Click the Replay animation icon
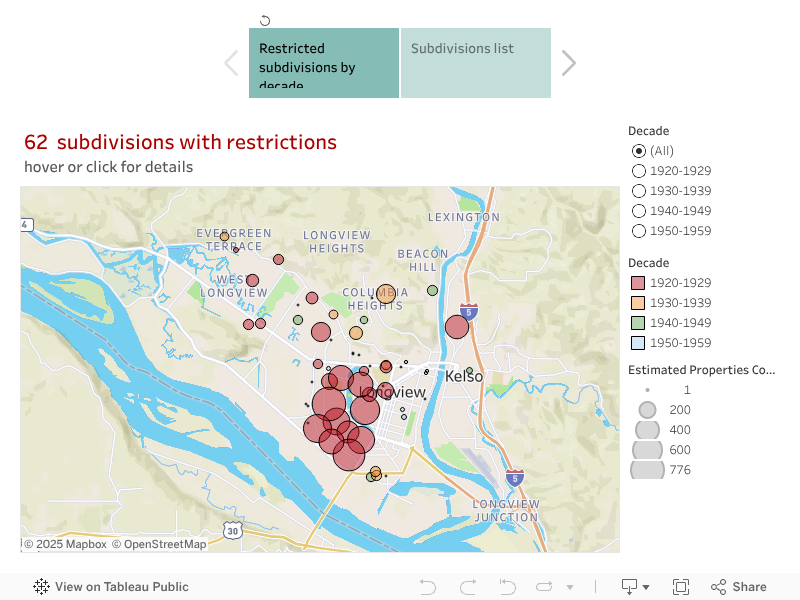The image size is (800, 600). (545, 587)
